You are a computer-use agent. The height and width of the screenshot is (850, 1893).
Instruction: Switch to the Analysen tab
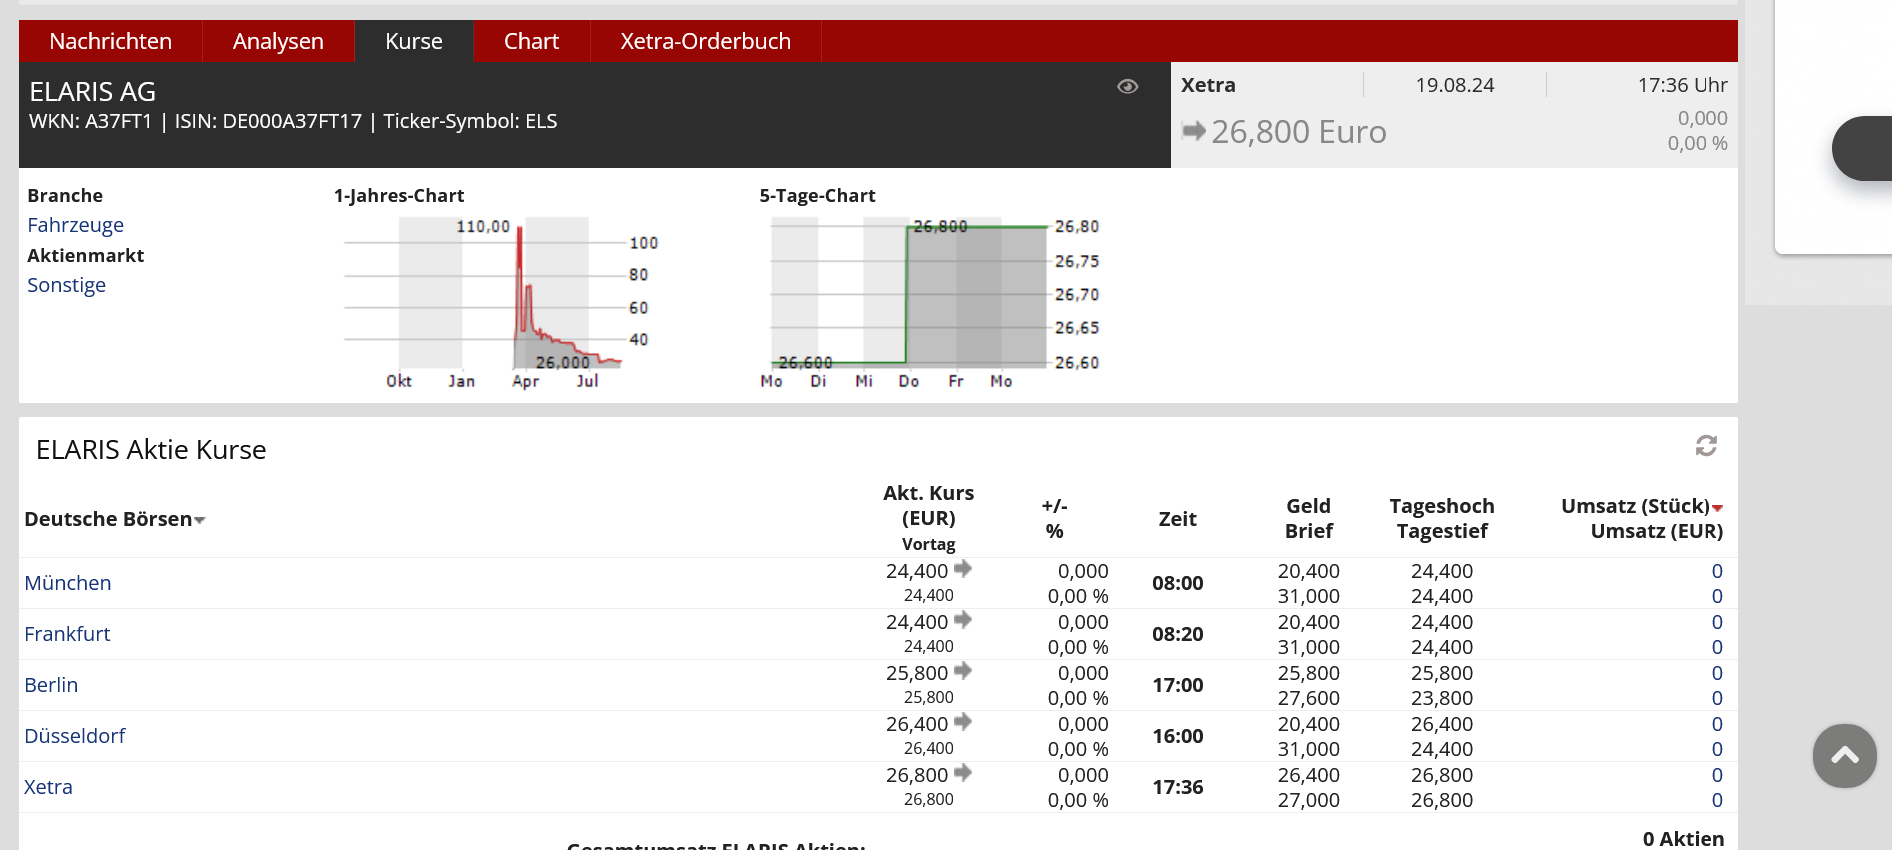click(x=278, y=41)
